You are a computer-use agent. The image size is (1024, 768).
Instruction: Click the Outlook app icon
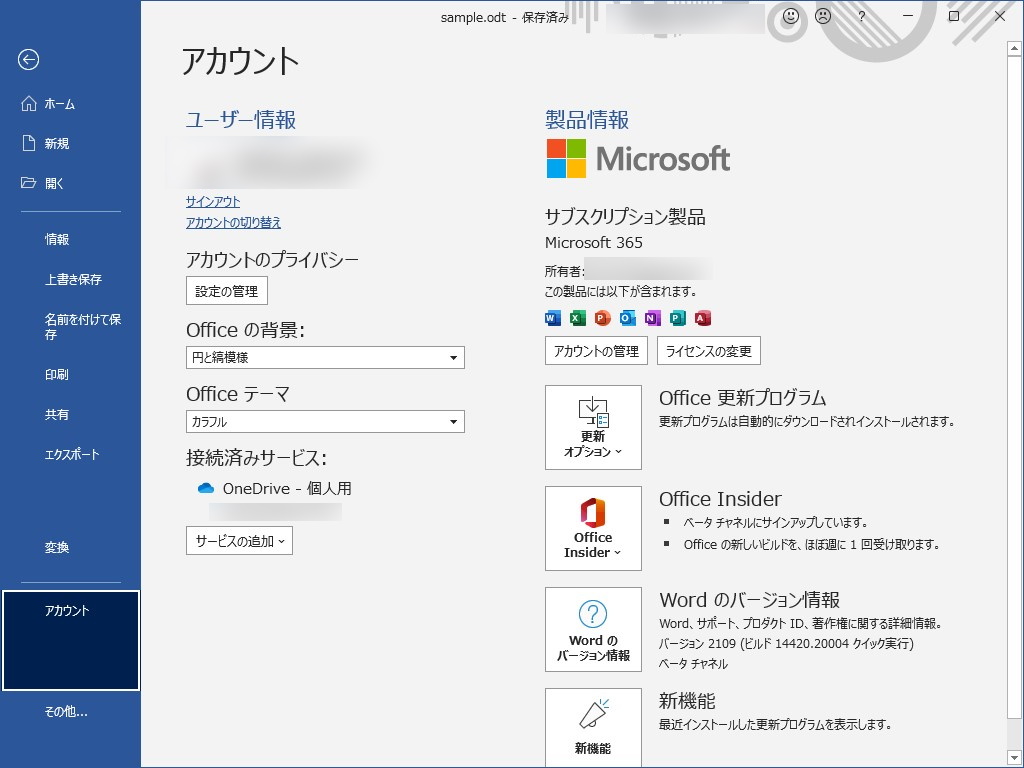coord(627,318)
